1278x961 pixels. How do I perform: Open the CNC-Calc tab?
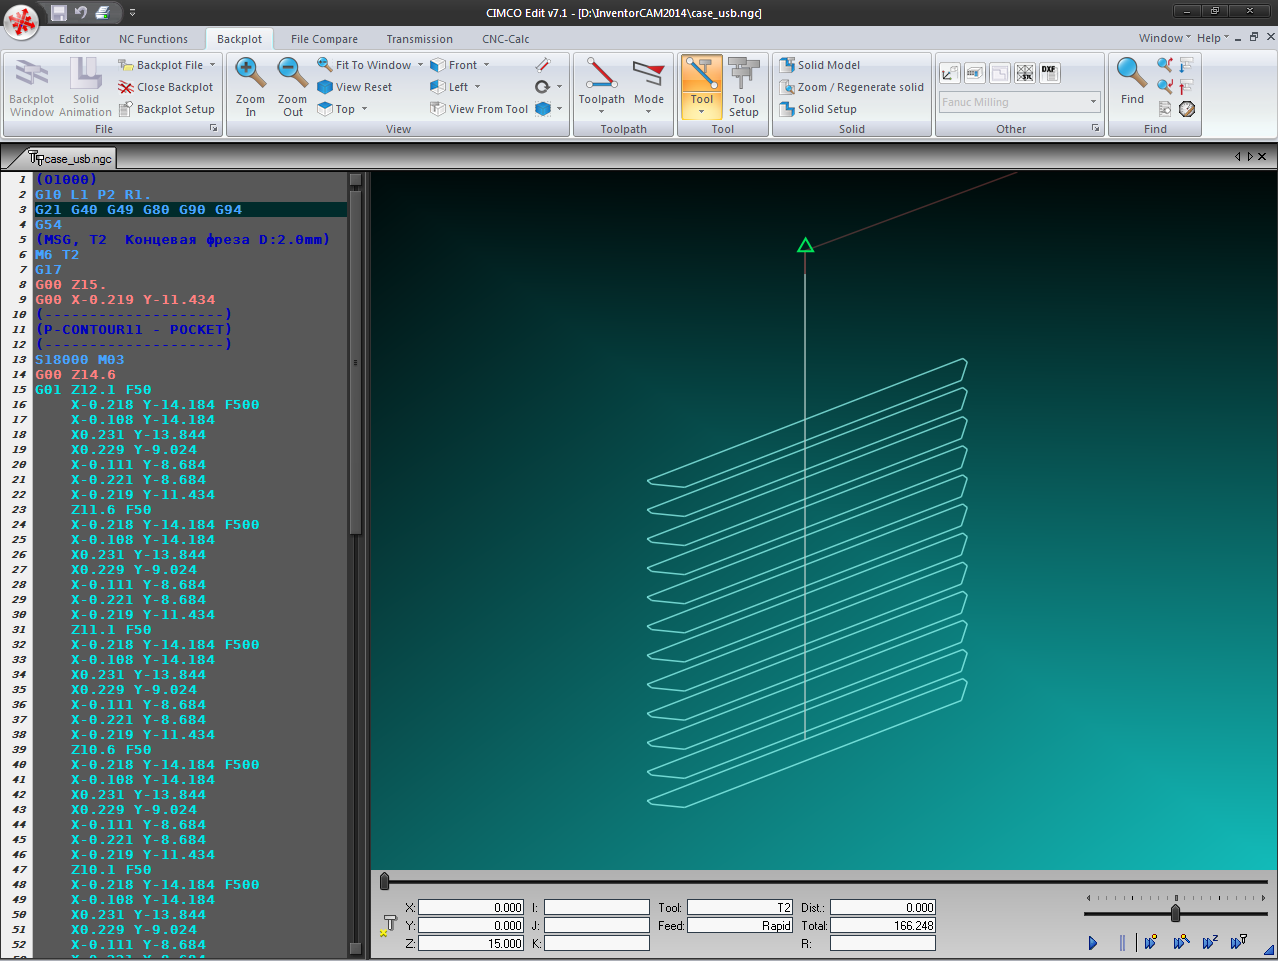click(506, 39)
